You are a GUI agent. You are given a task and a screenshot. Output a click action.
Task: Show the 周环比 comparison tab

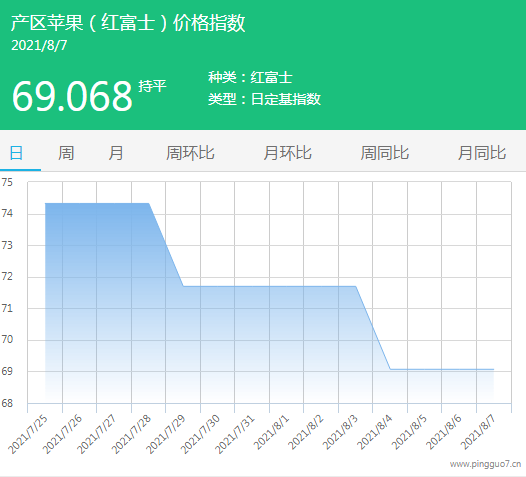(190, 153)
